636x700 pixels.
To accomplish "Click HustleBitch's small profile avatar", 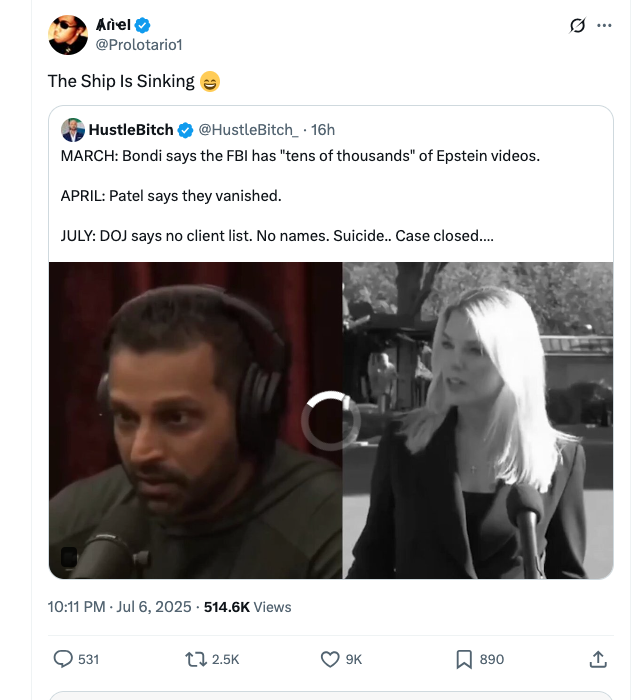I will 73,130.
